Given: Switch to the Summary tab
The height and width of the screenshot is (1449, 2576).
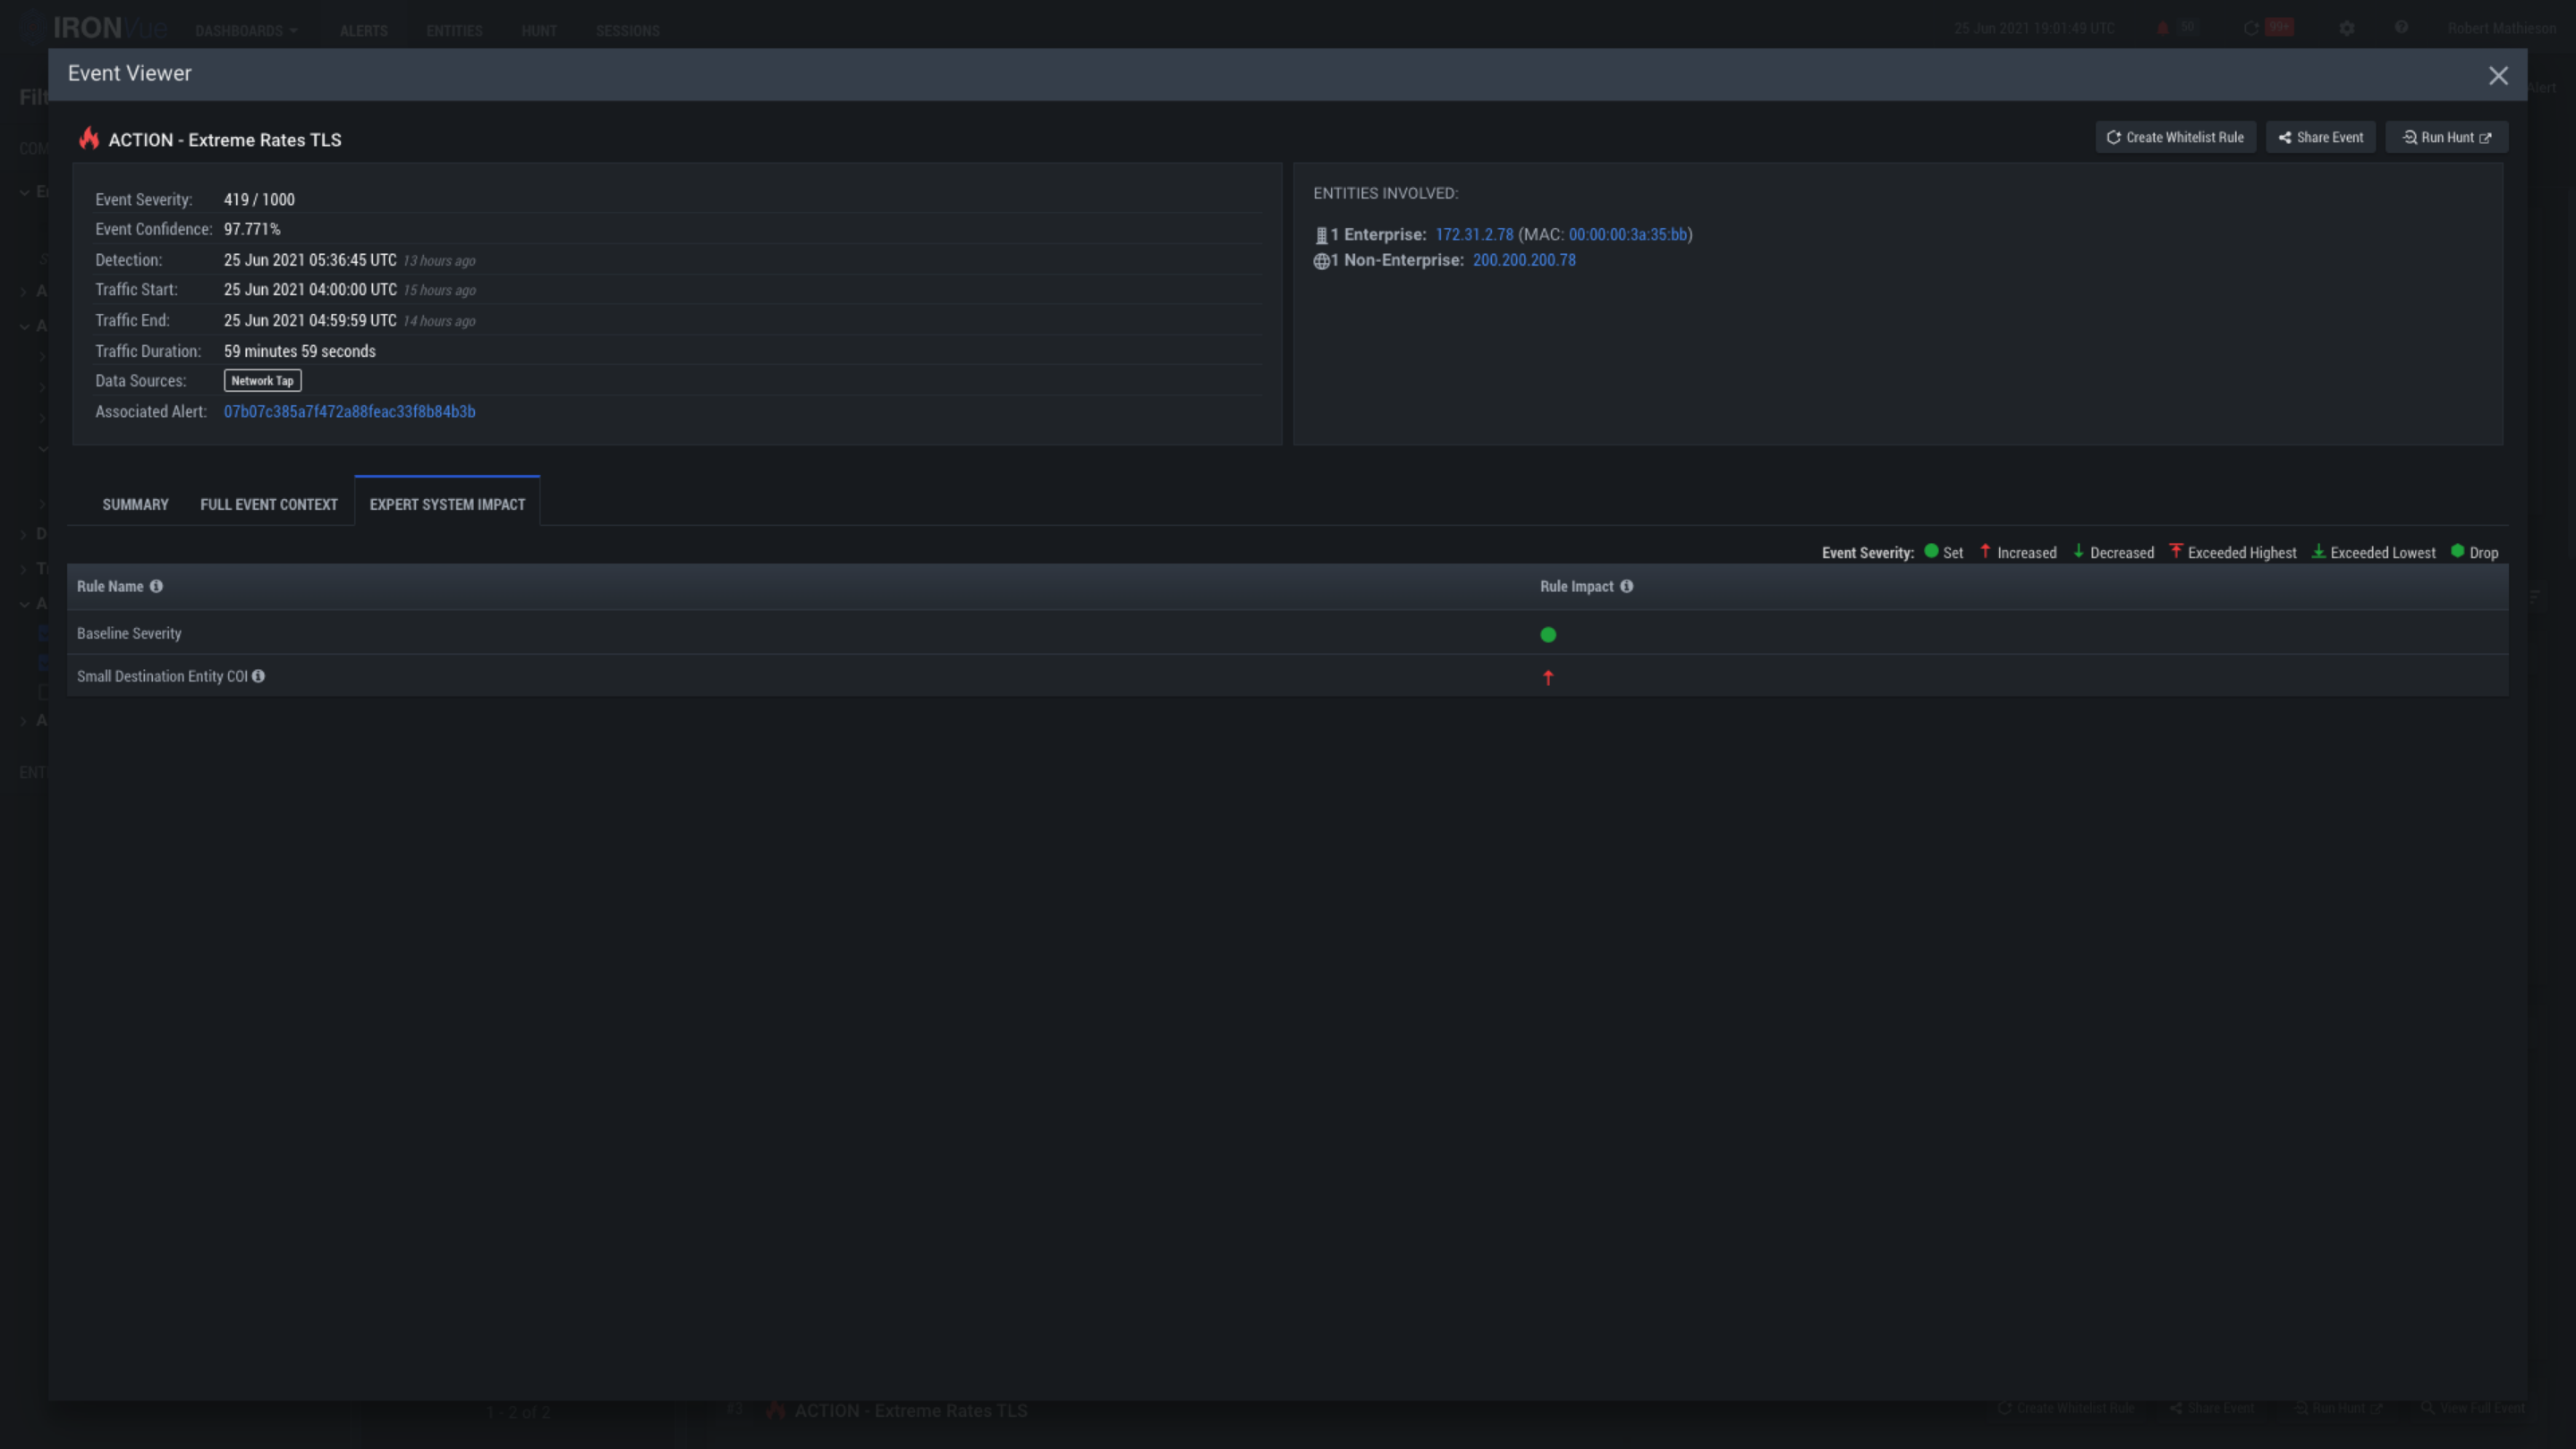Looking at the screenshot, I should (x=135, y=504).
